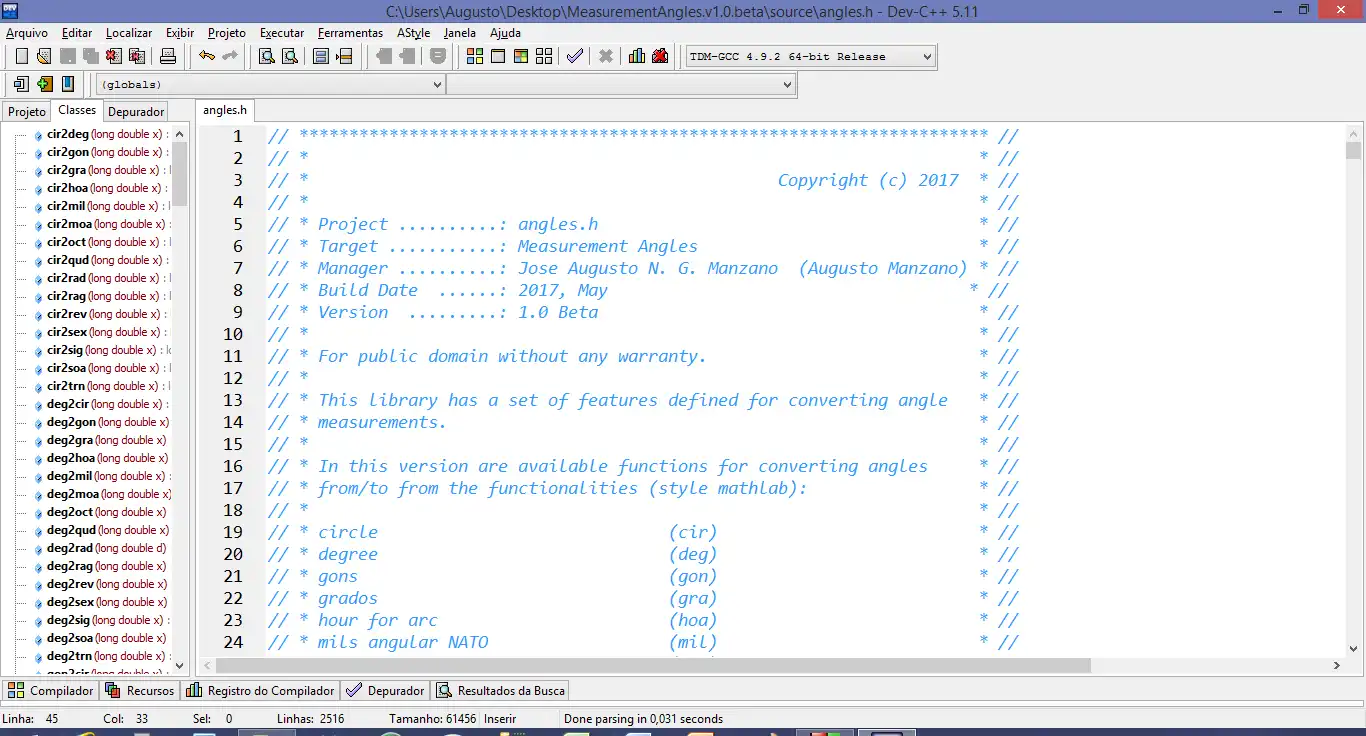Screen dimensions: 1366x736
Task: Click the 'Inserir' status bar indicator
Action: (500, 718)
